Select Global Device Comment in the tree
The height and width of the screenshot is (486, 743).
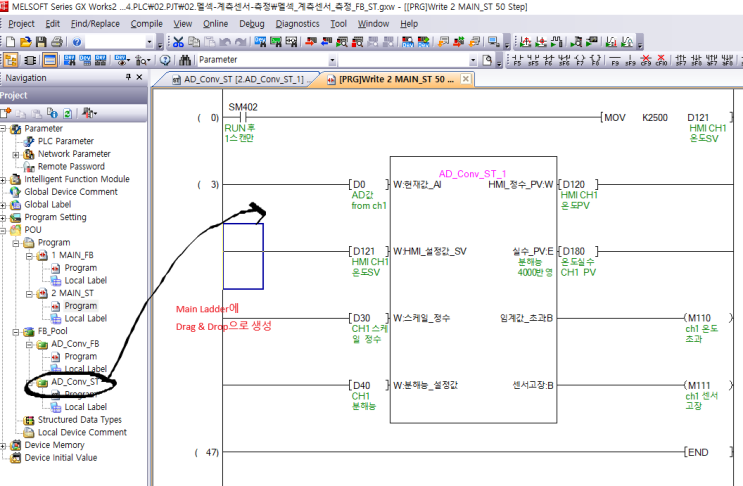click(71, 192)
